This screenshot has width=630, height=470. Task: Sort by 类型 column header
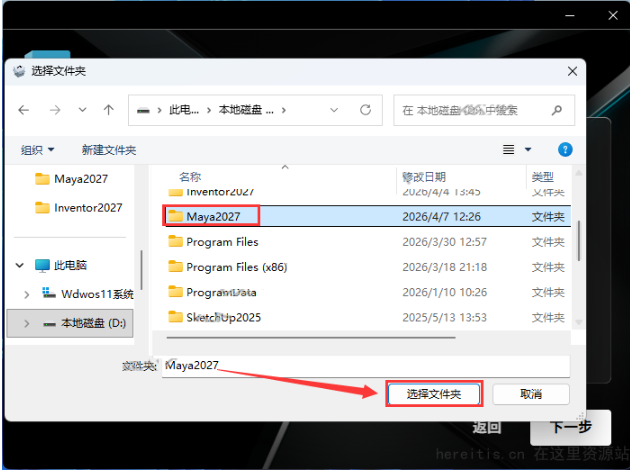click(x=542, y=177)
